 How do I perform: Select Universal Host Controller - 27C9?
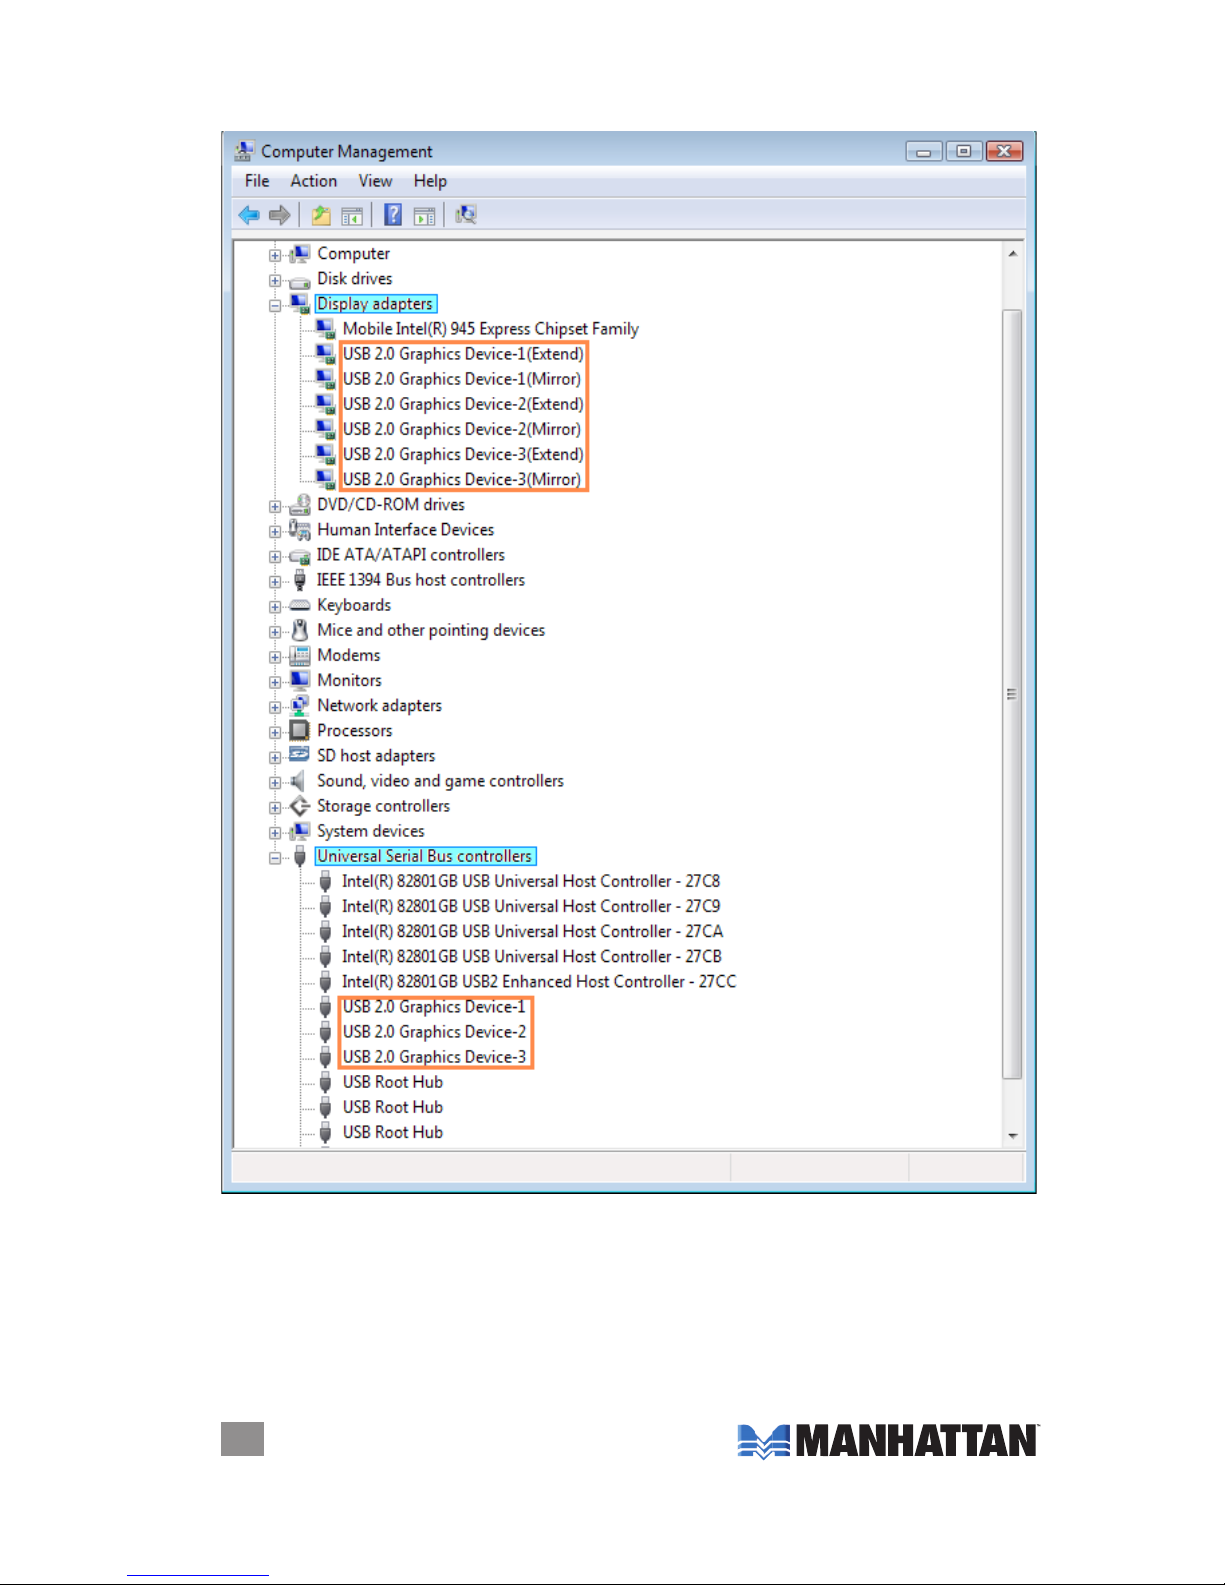click(x=531, y=906)
